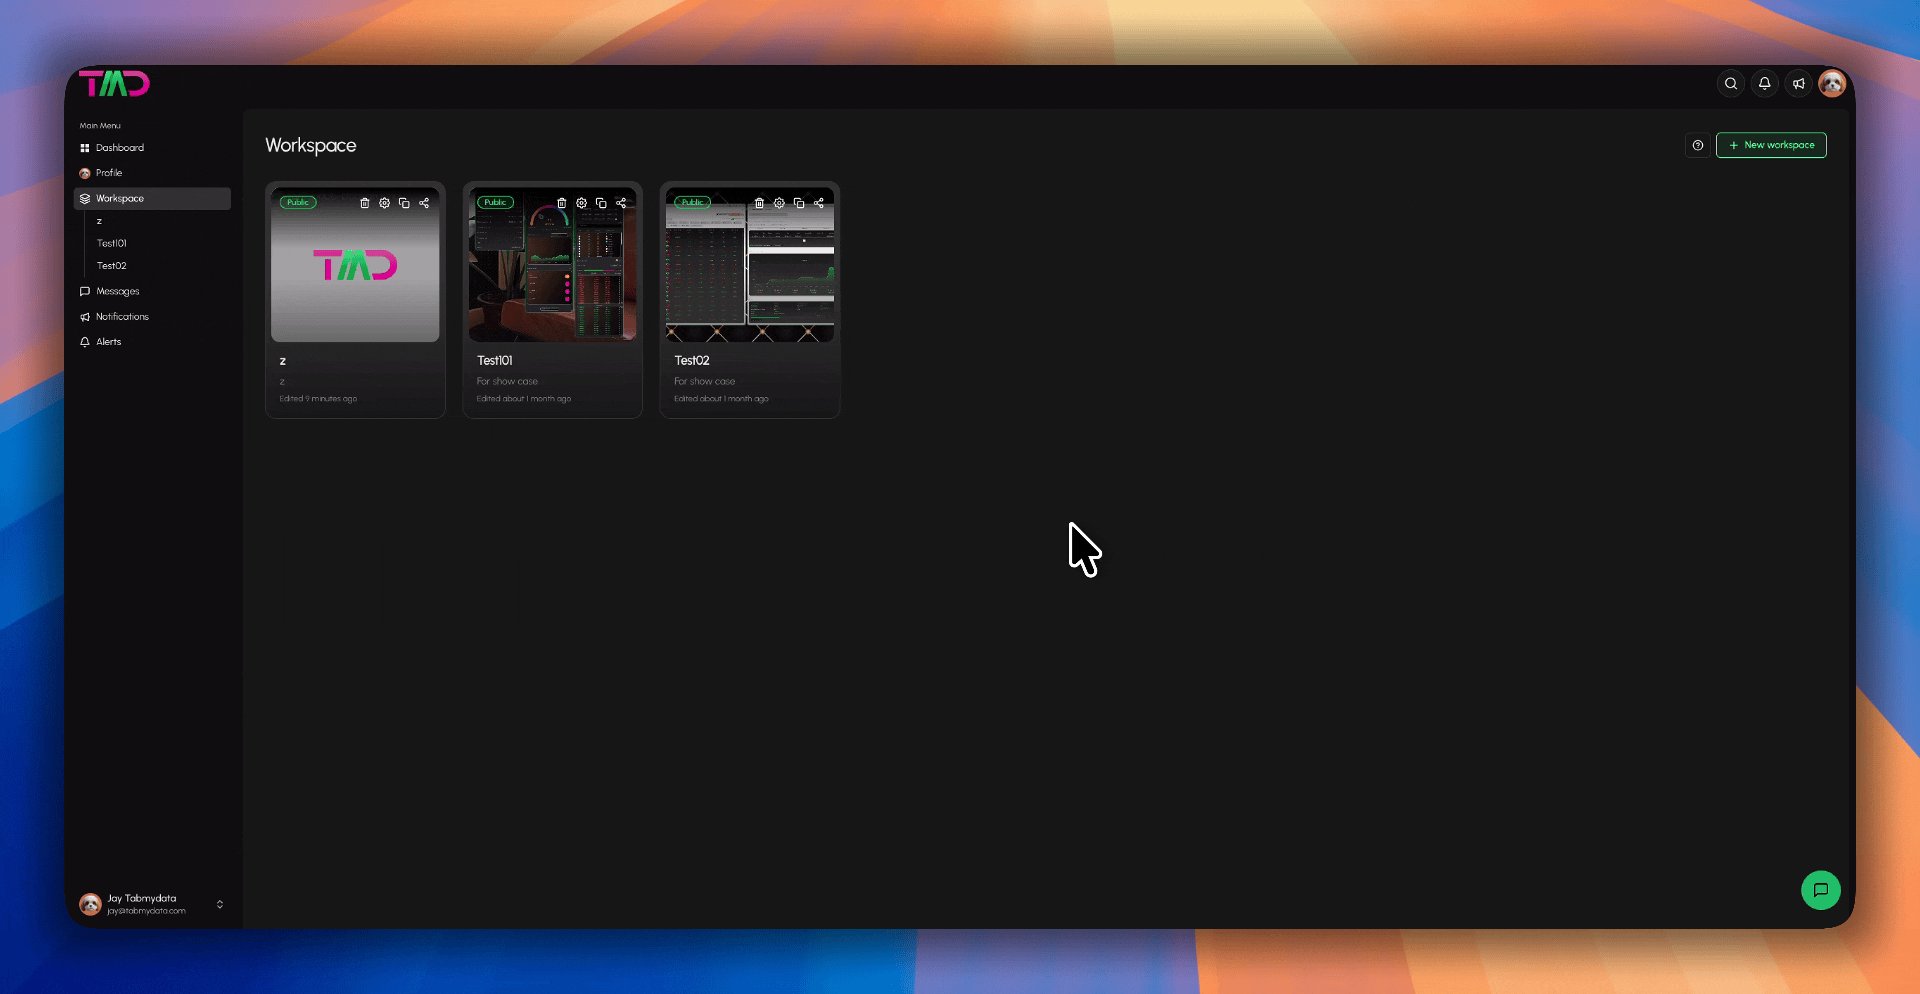Toggle the Public badge on Test101 card
This screenshot has height=994, width=1920.
click(x=495, y=202)
